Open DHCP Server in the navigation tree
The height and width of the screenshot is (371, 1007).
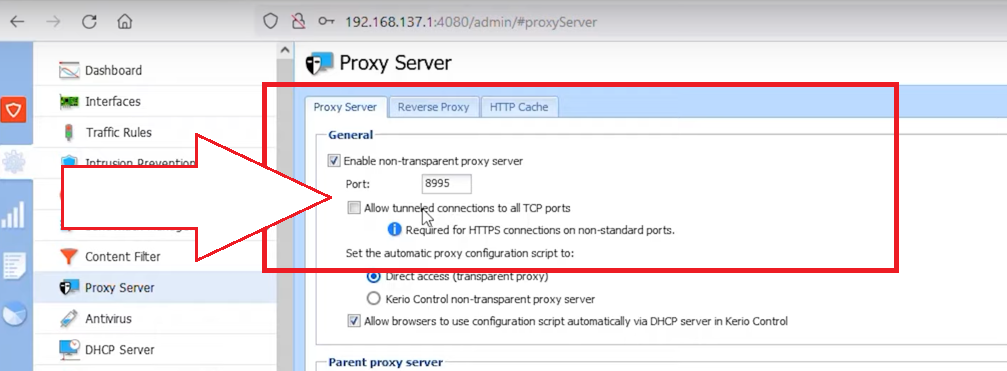pos(120,350)
